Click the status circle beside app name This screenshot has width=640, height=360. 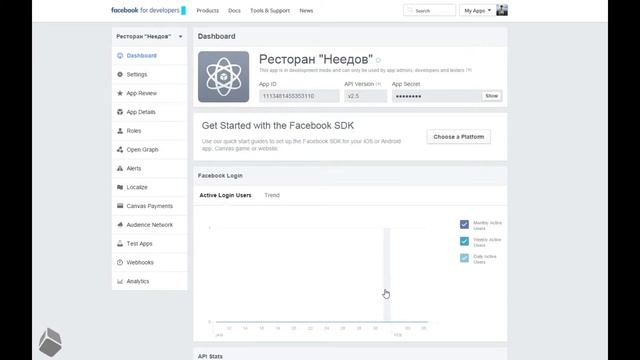pyautogui.click(x=378, y=60)
